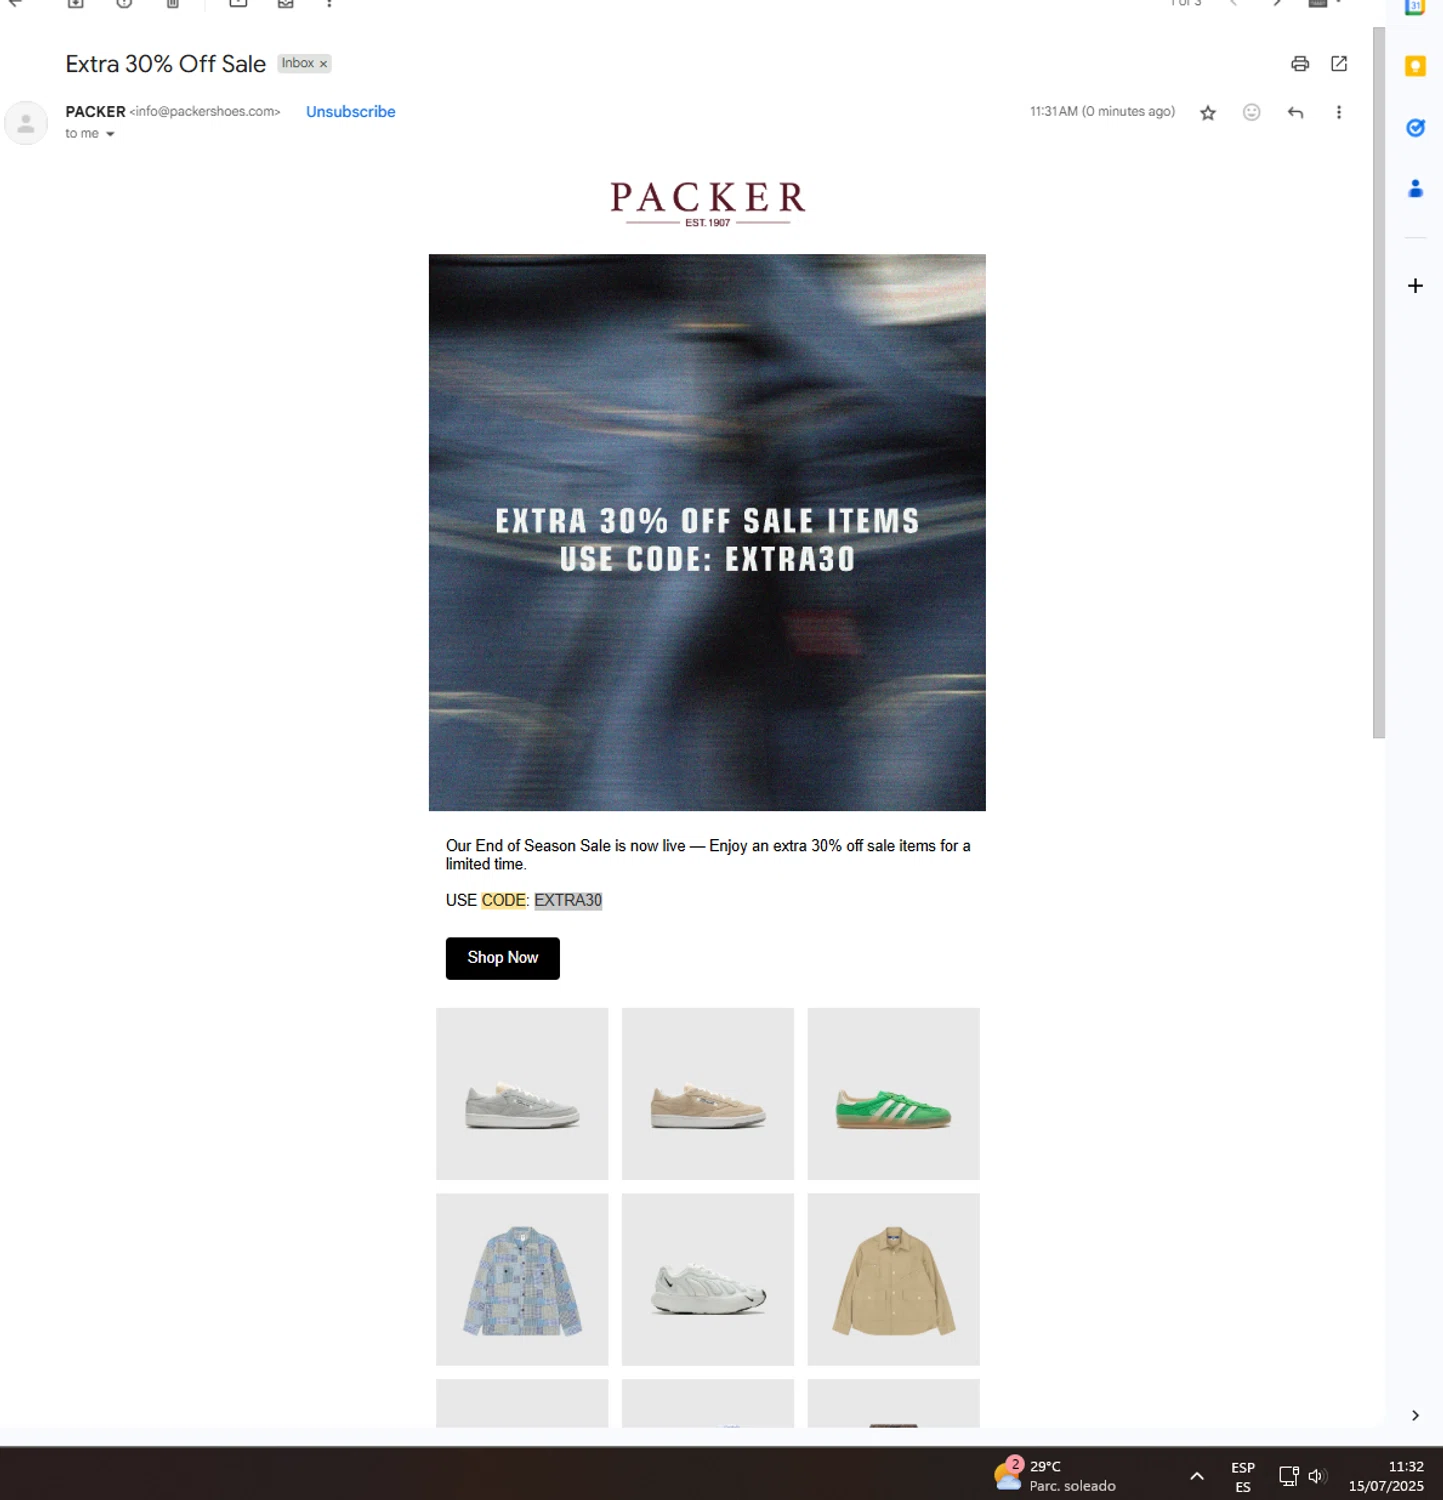
Task: Click the highlighted EXTRA30 code text
Action: pos(568,900)
